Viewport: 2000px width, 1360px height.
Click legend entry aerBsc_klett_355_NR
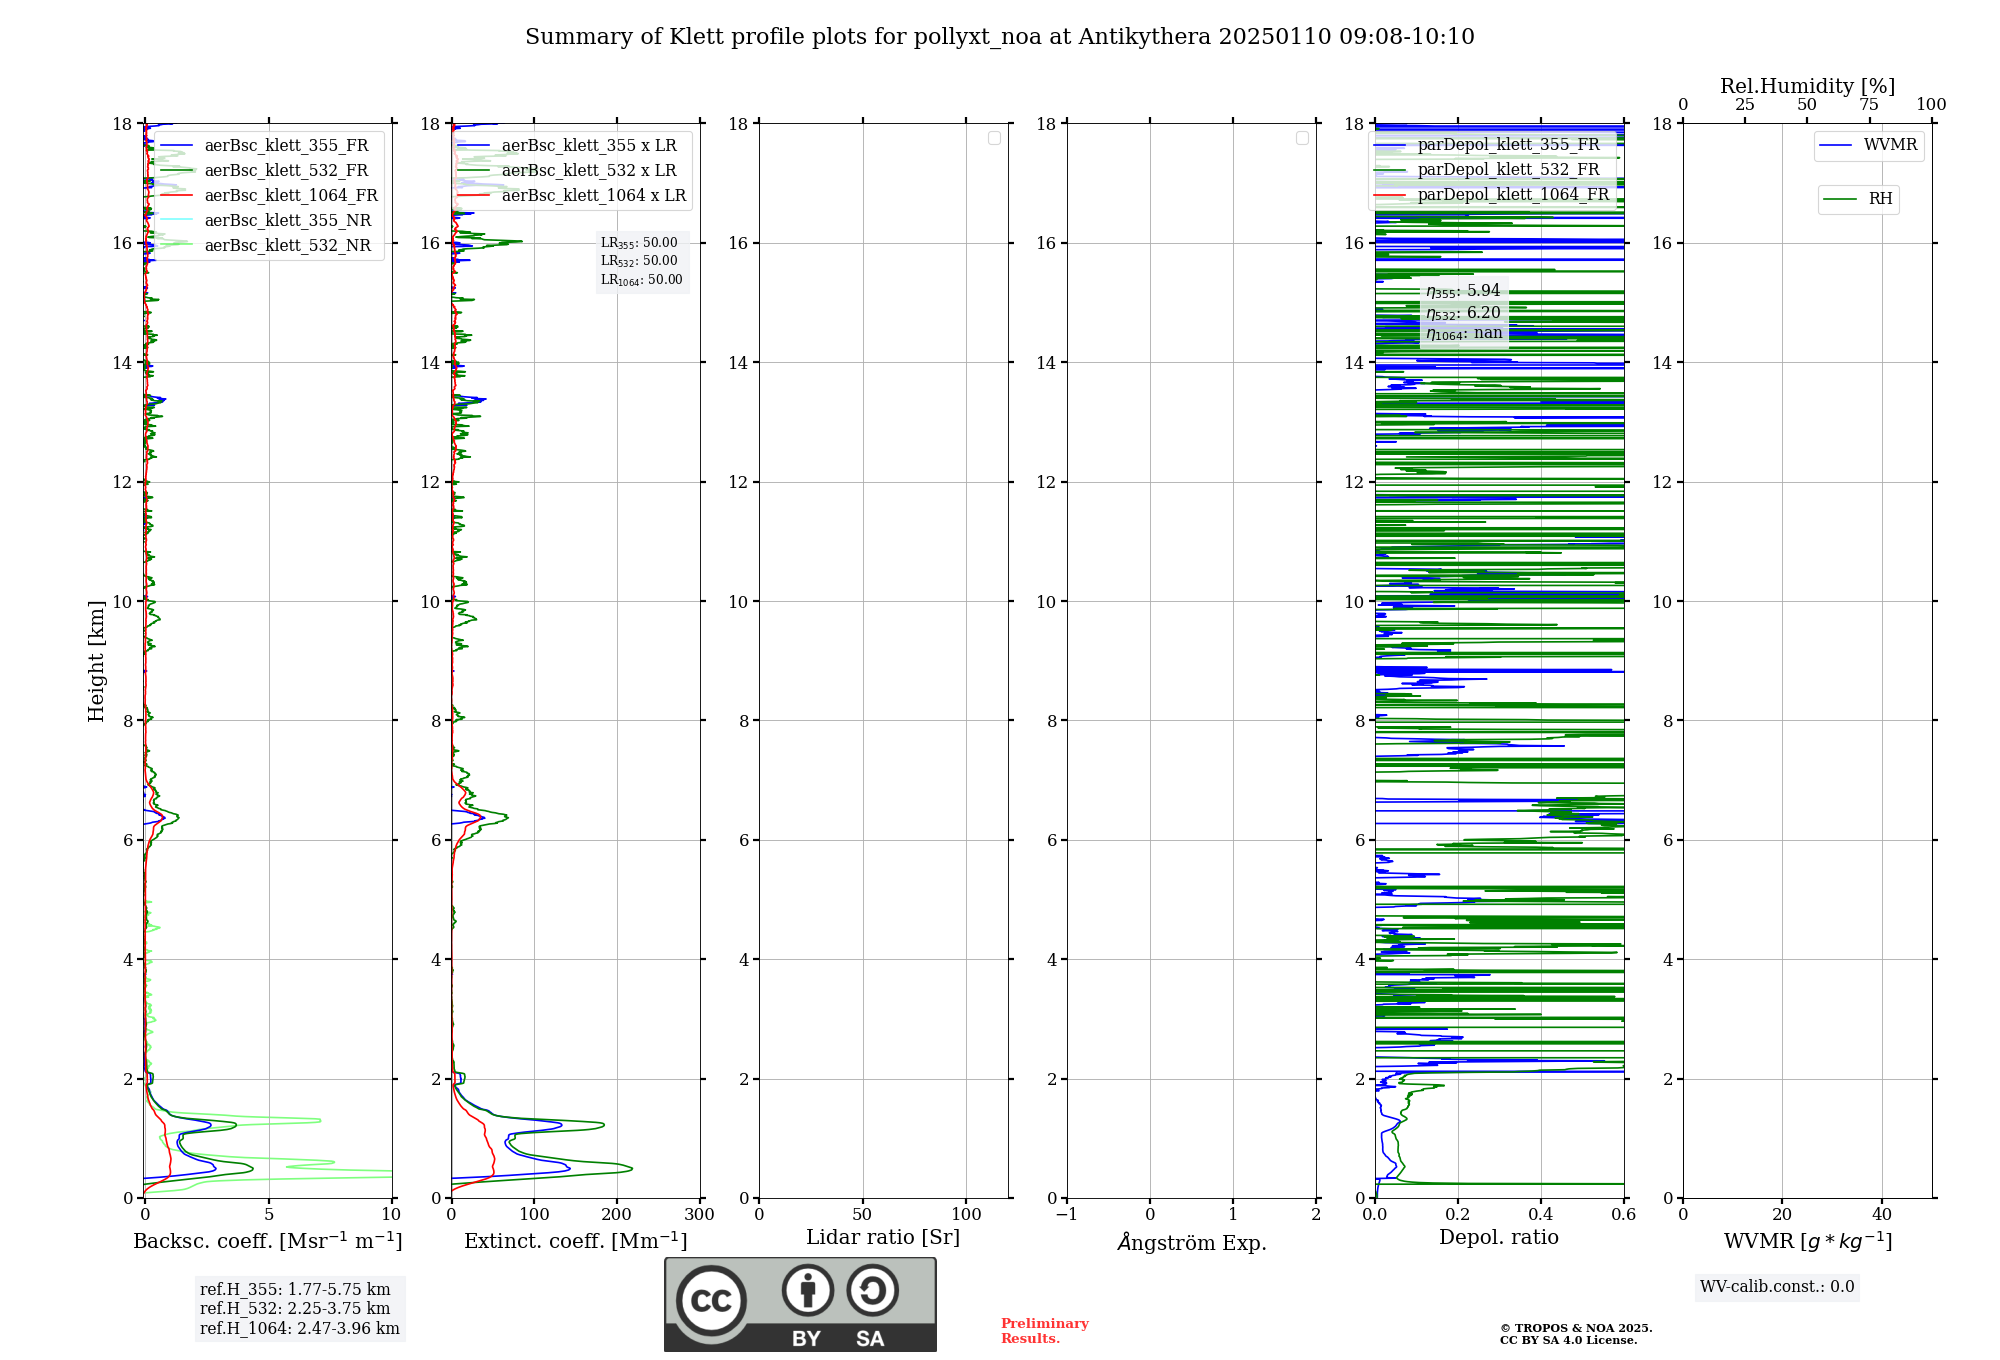coord(268,220)
